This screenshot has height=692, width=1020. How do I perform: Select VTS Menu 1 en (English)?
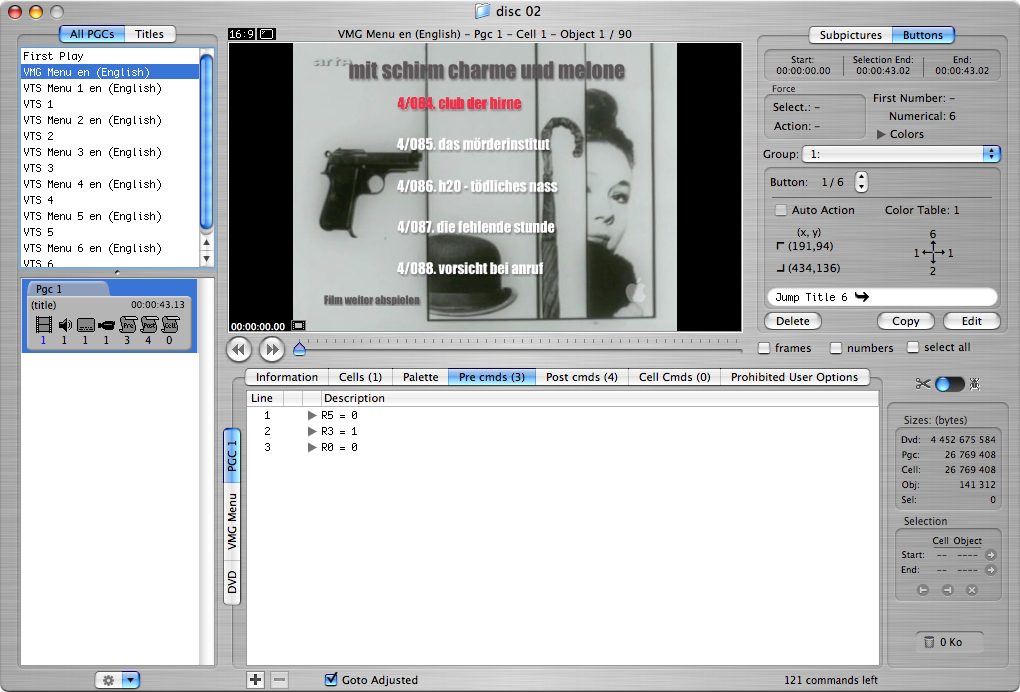tap(110, 88)
